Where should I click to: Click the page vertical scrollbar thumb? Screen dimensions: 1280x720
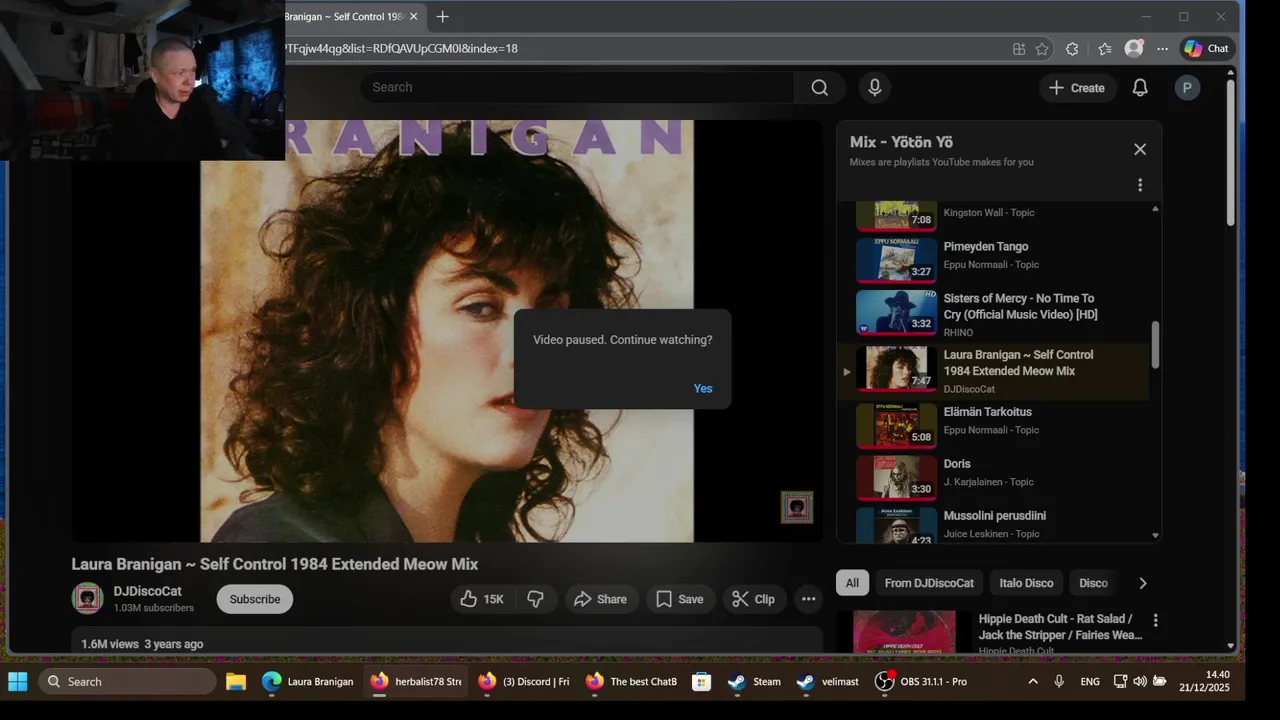[1230, 152]
